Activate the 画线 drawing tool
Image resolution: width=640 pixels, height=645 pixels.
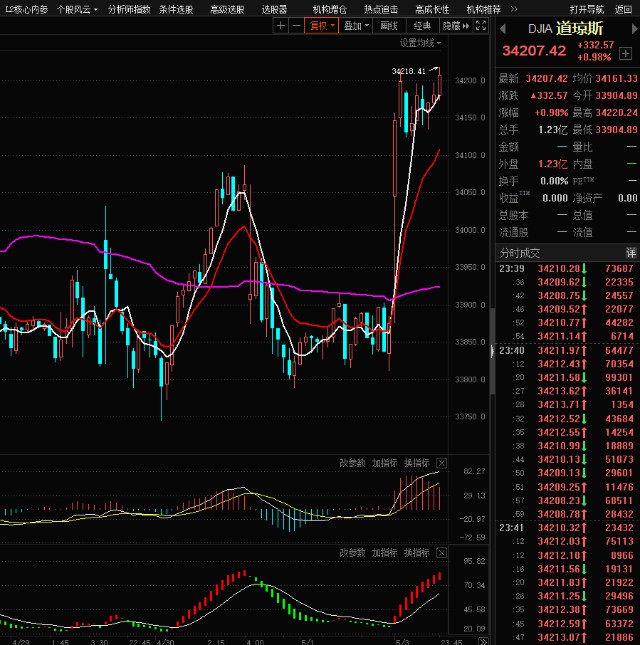(x=389, y=26)
